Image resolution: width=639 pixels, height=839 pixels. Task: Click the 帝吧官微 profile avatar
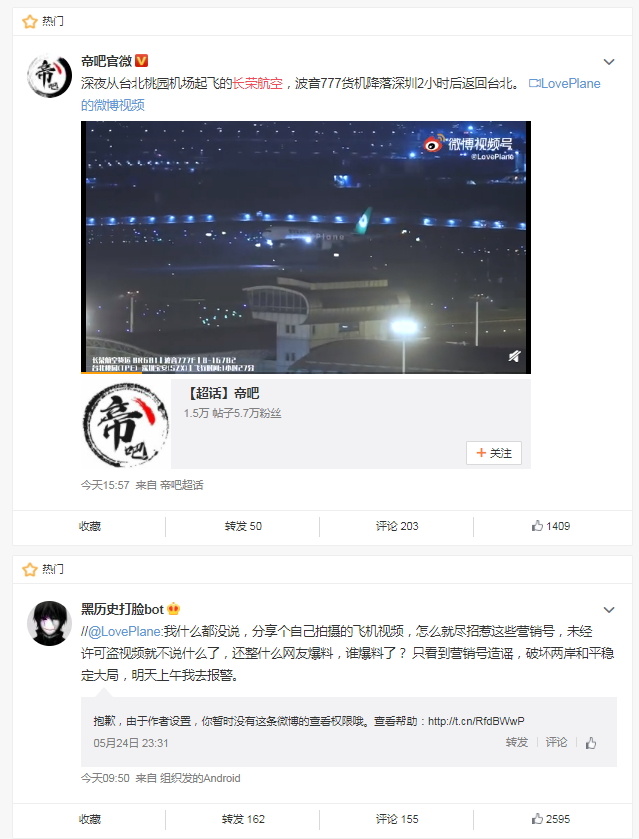49,75
